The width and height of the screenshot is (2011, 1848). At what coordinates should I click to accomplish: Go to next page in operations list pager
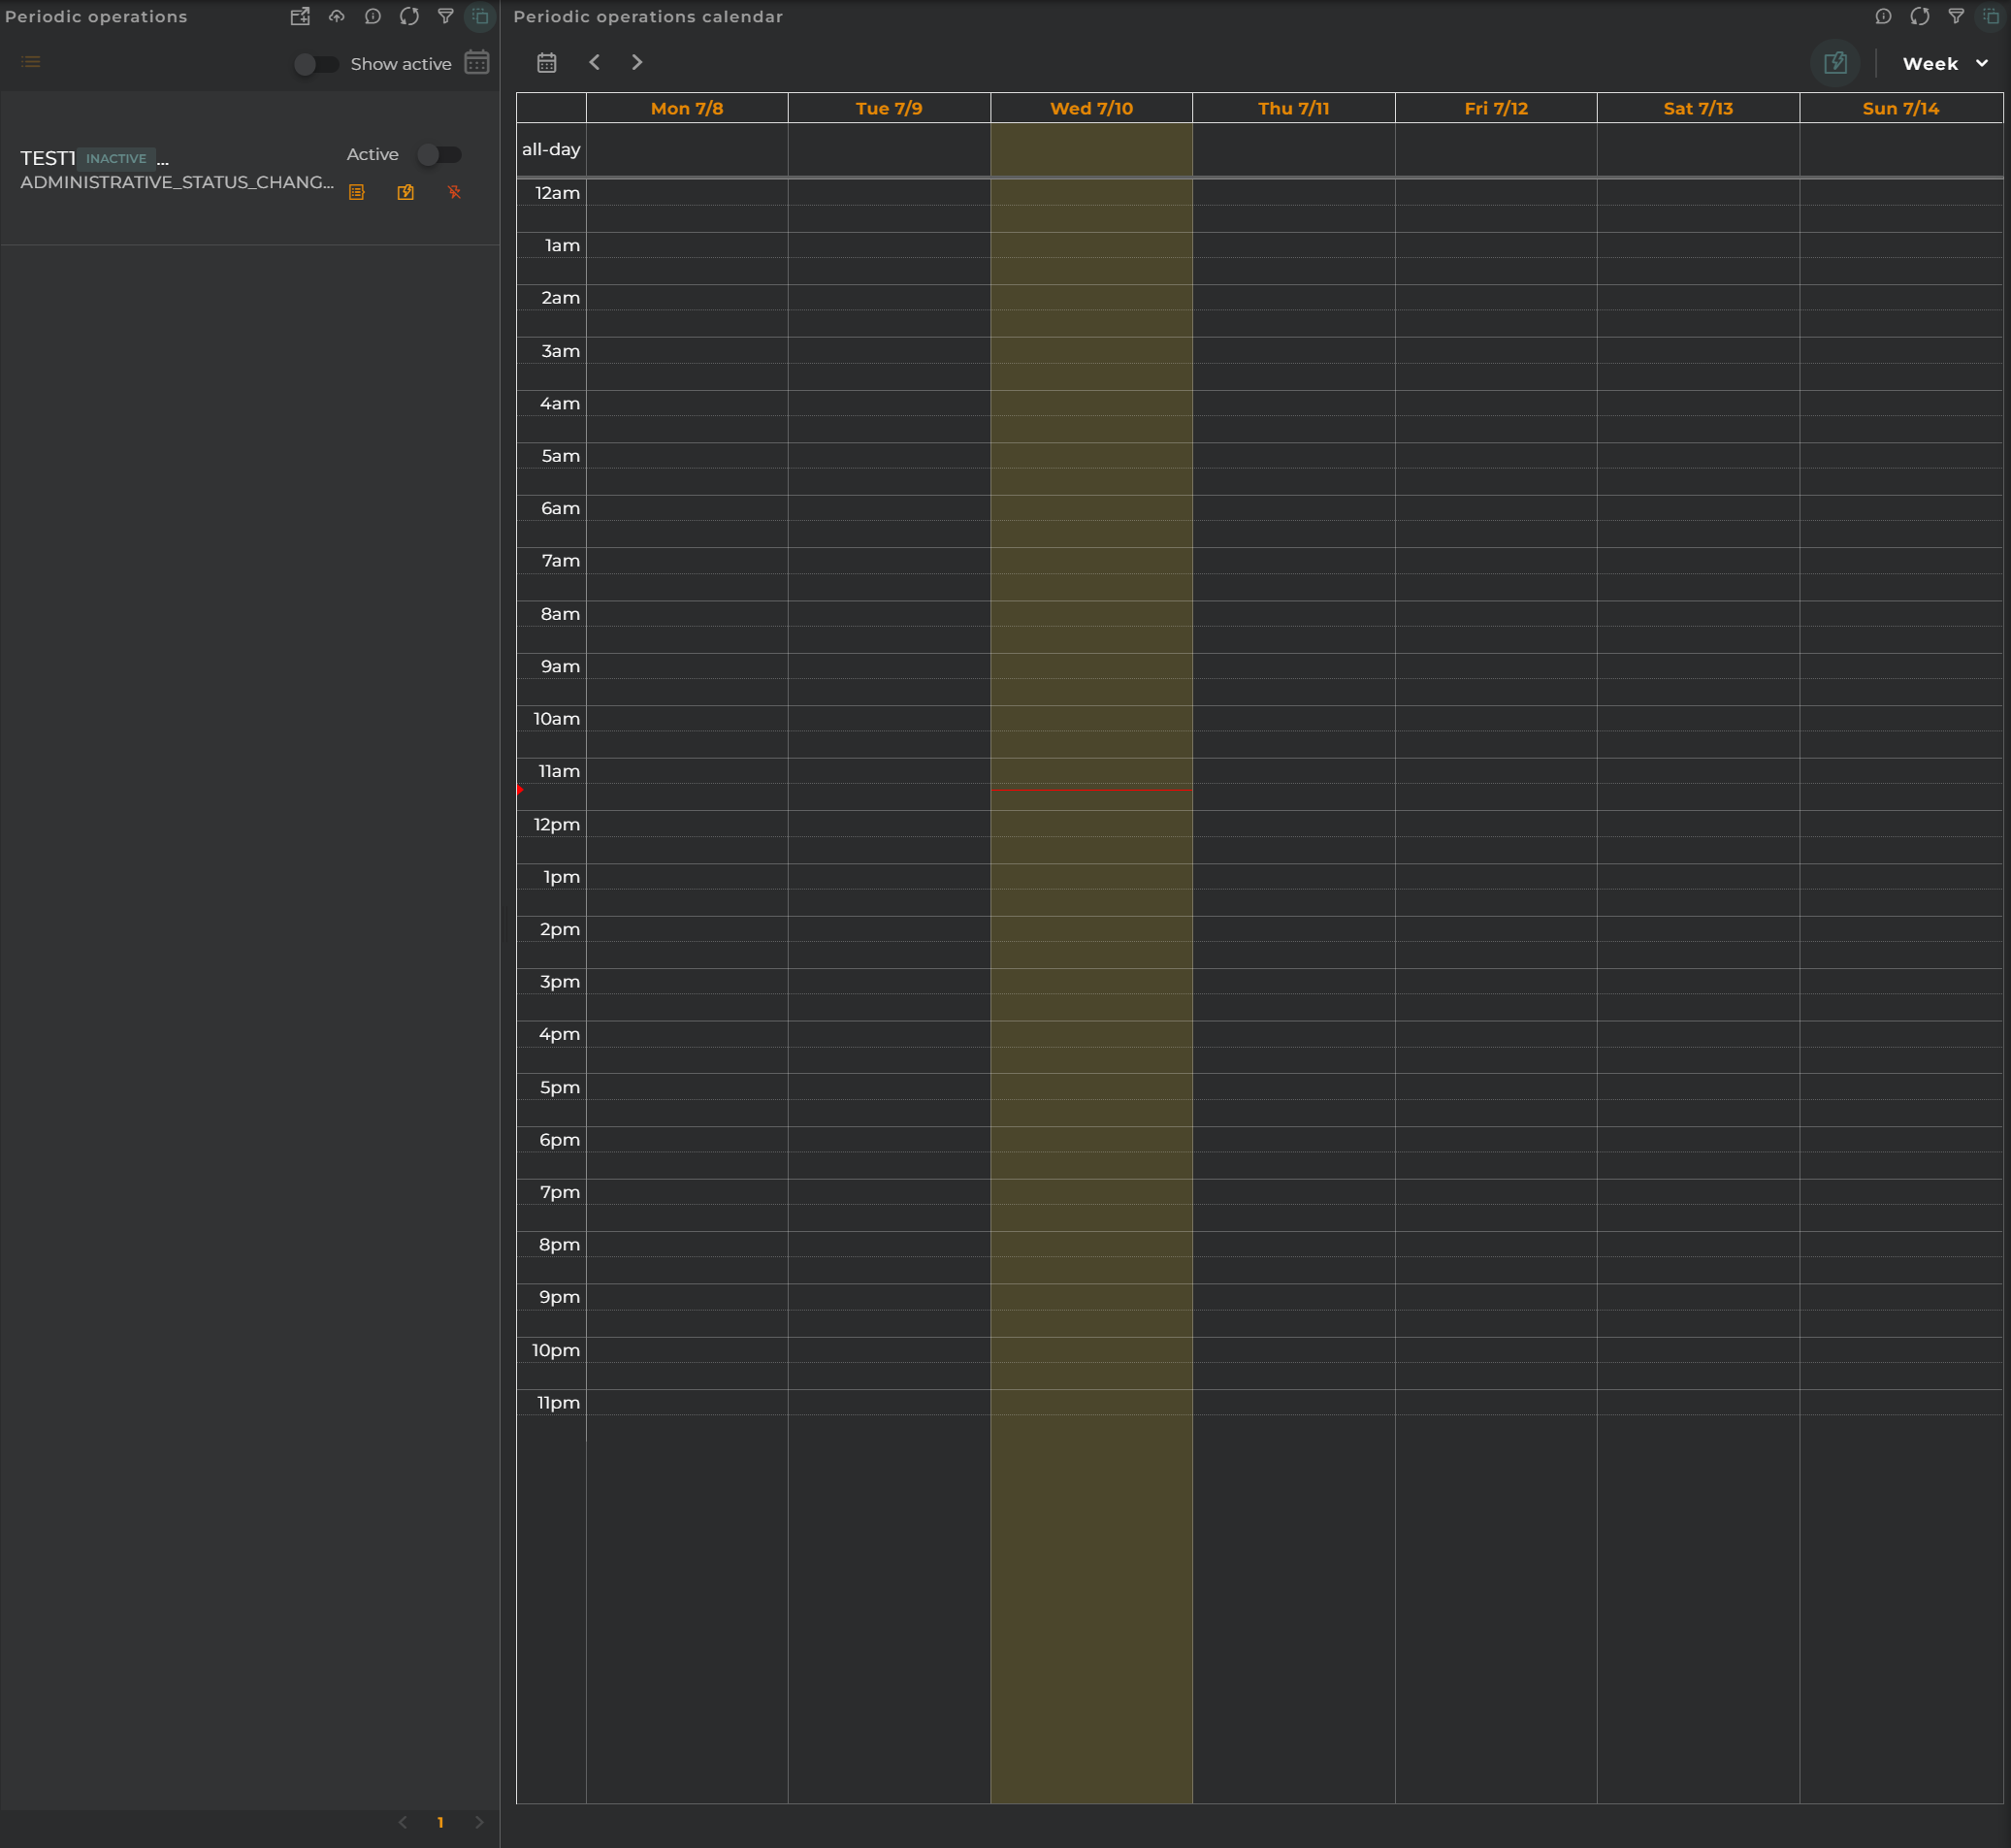point(479,1822)
